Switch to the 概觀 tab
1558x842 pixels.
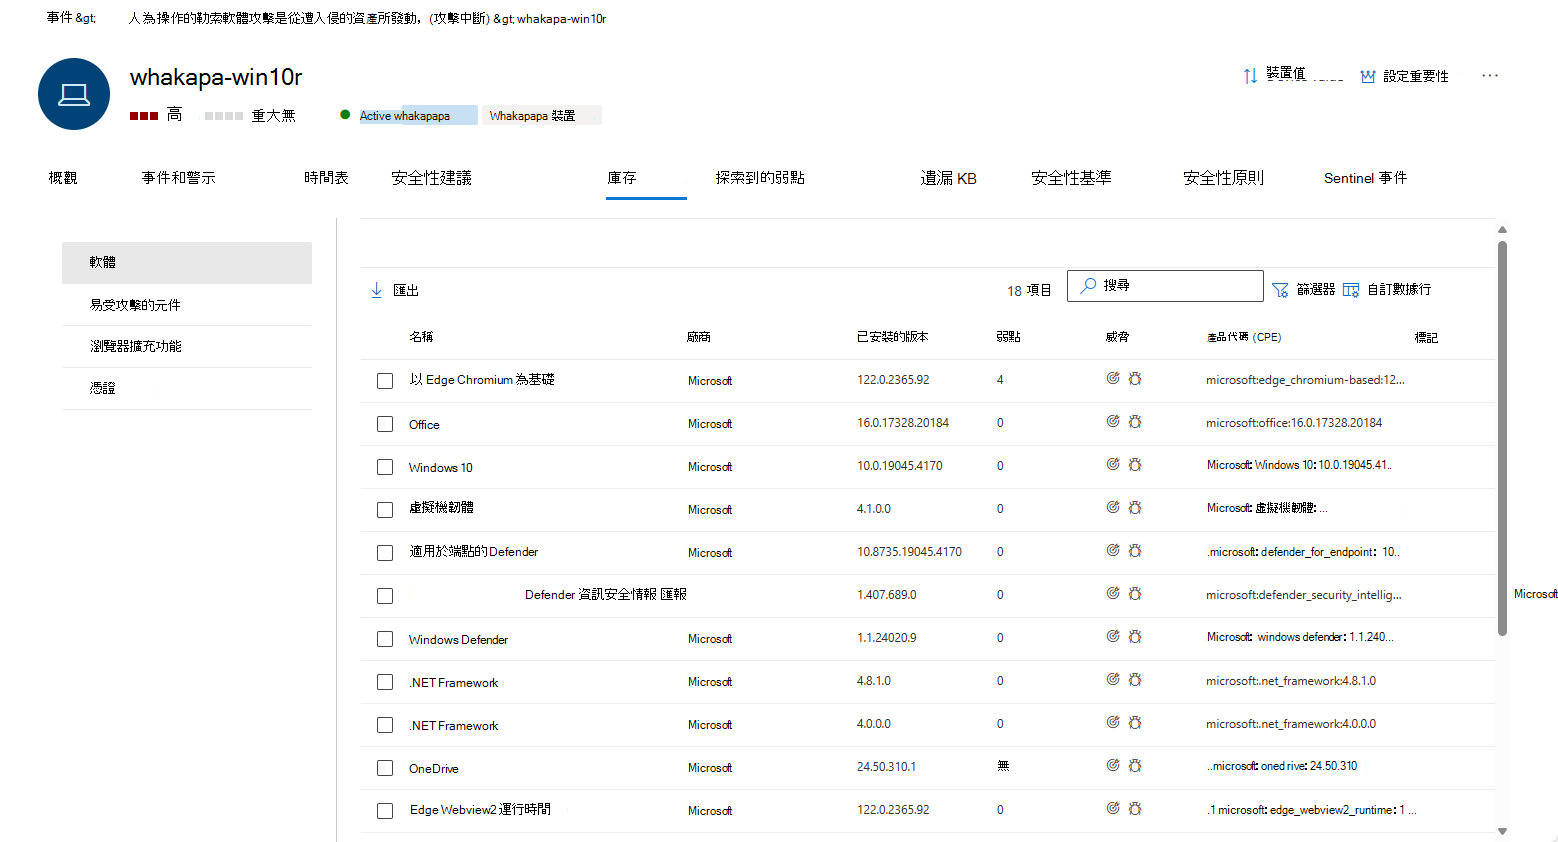tap(63, 178)
